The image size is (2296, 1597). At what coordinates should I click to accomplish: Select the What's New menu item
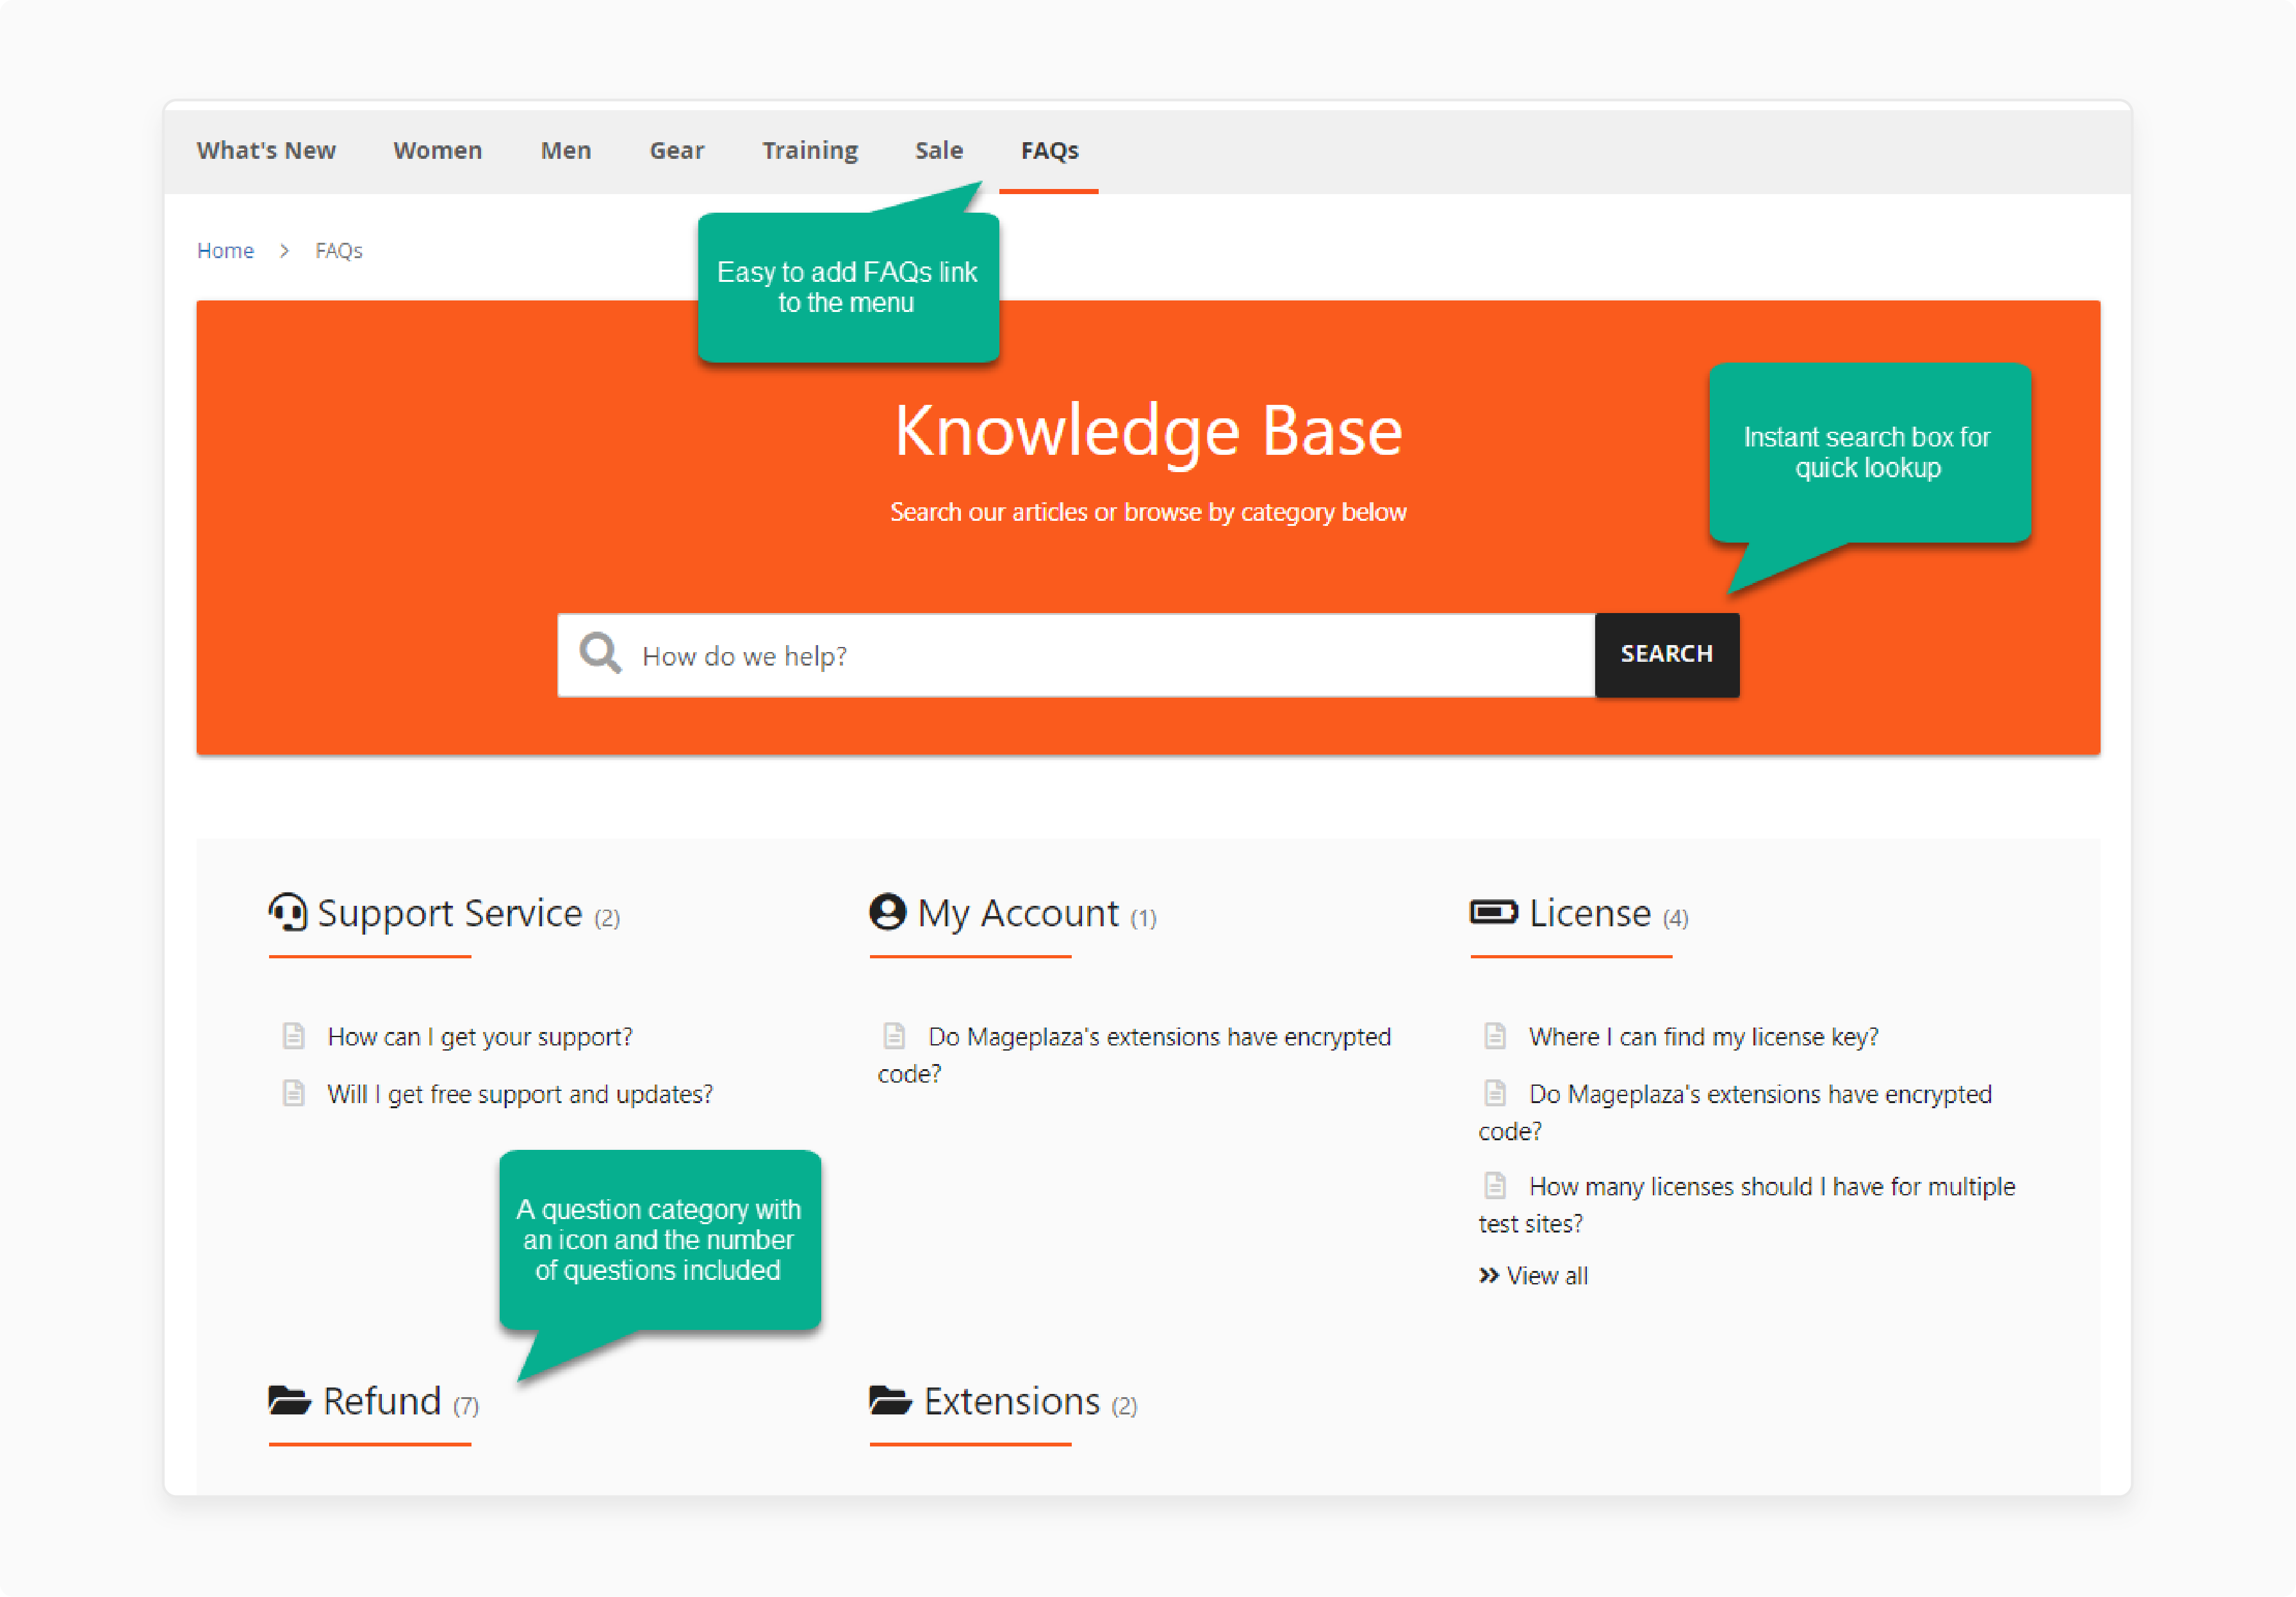pyautogui.click(x=265, y=150)
